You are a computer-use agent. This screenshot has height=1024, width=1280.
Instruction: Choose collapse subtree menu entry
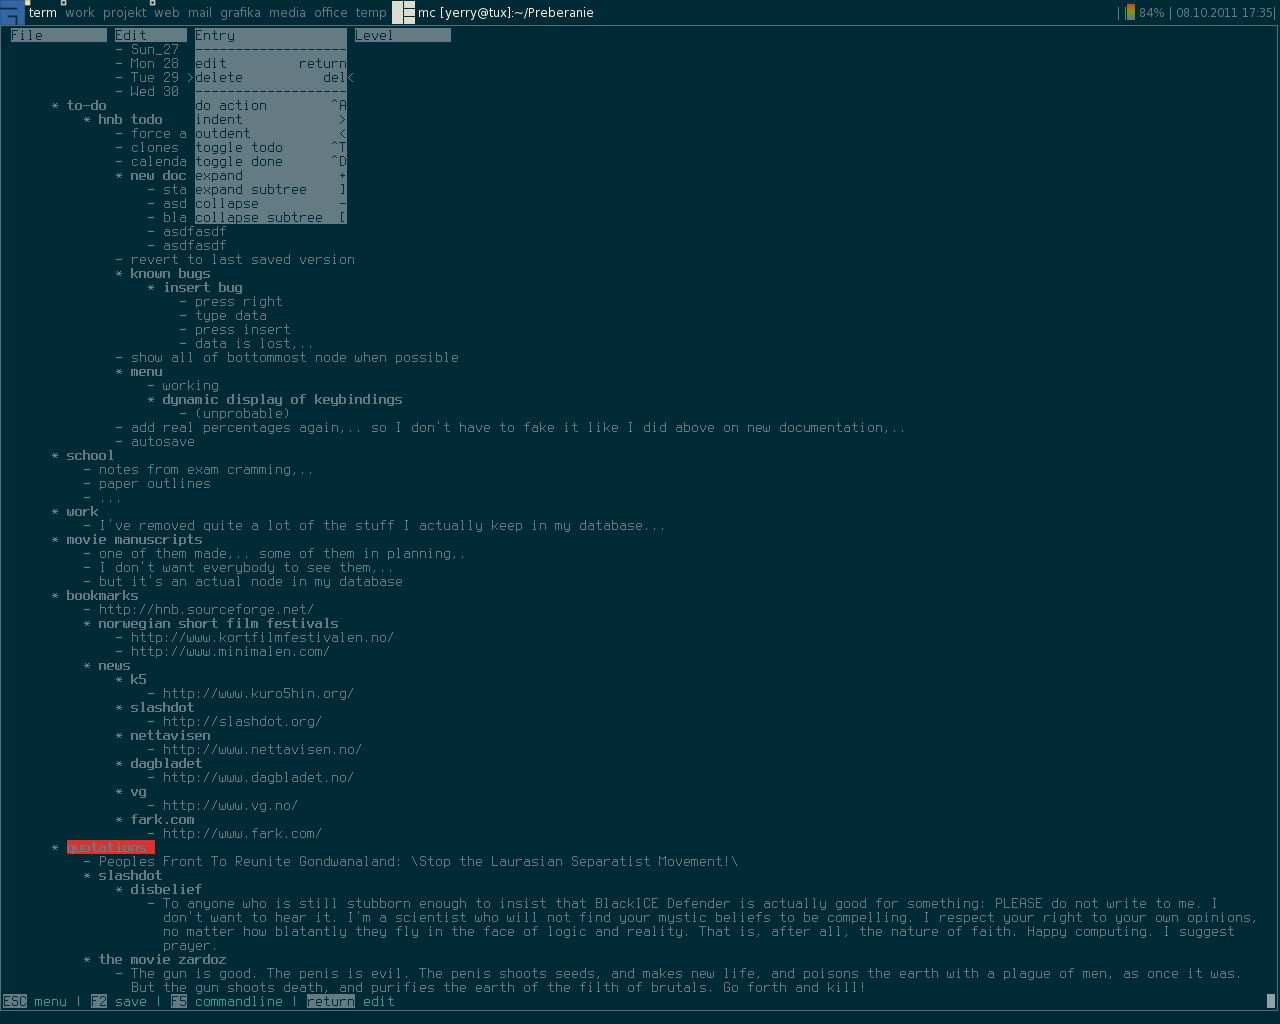pyautogui.click(x=270, y=217)
